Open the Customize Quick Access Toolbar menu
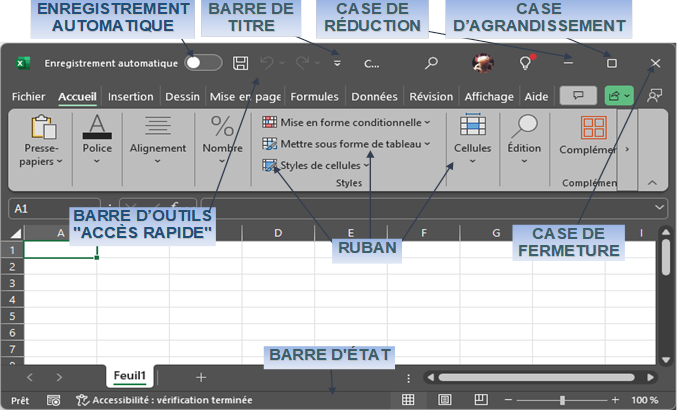 (337, 64)
